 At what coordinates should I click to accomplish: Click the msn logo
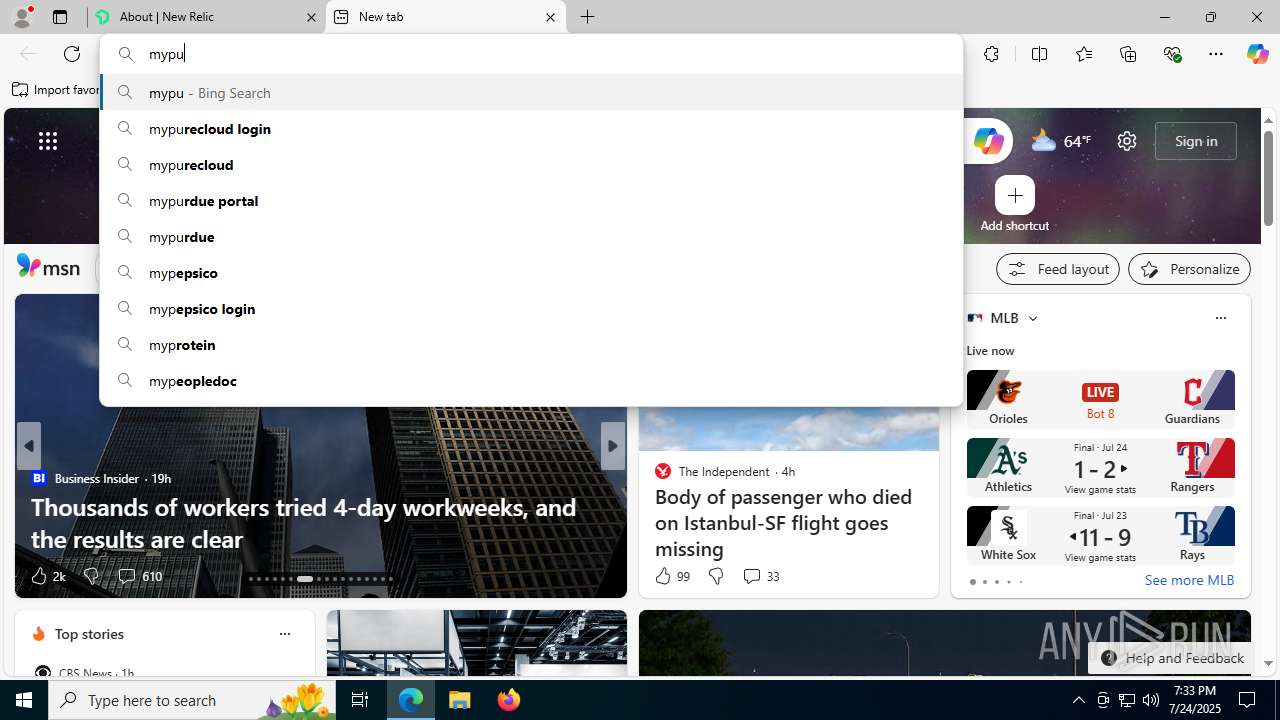[48, 267]
